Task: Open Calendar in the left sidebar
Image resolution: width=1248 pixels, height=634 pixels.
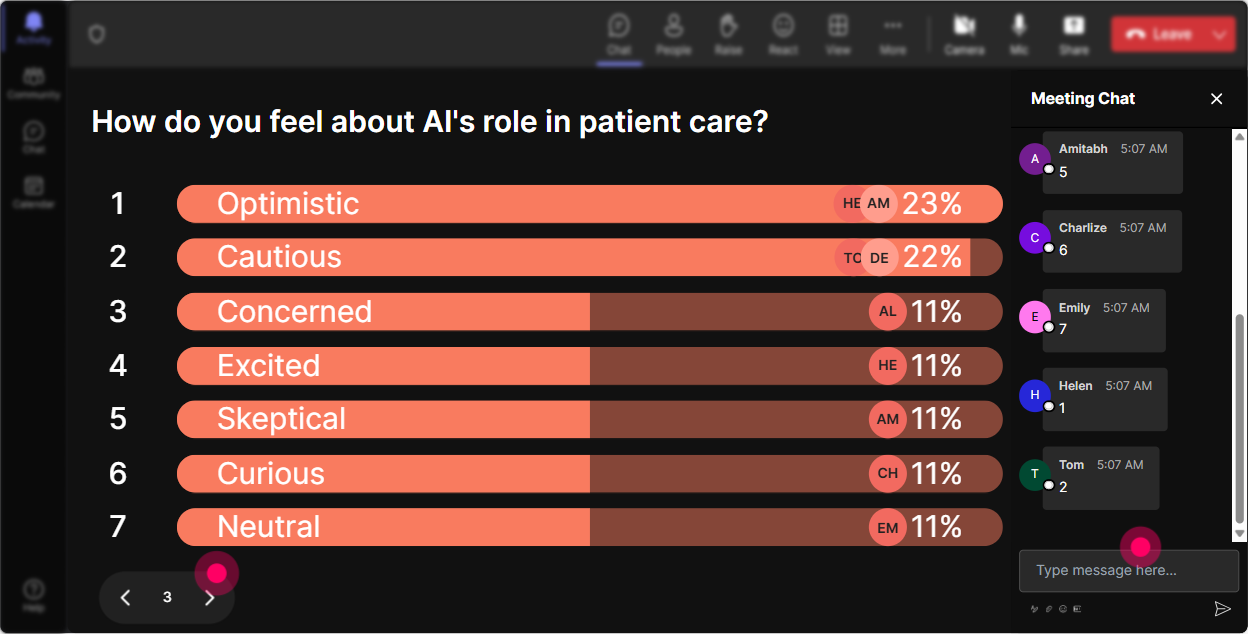Action: tap(34, 191)
